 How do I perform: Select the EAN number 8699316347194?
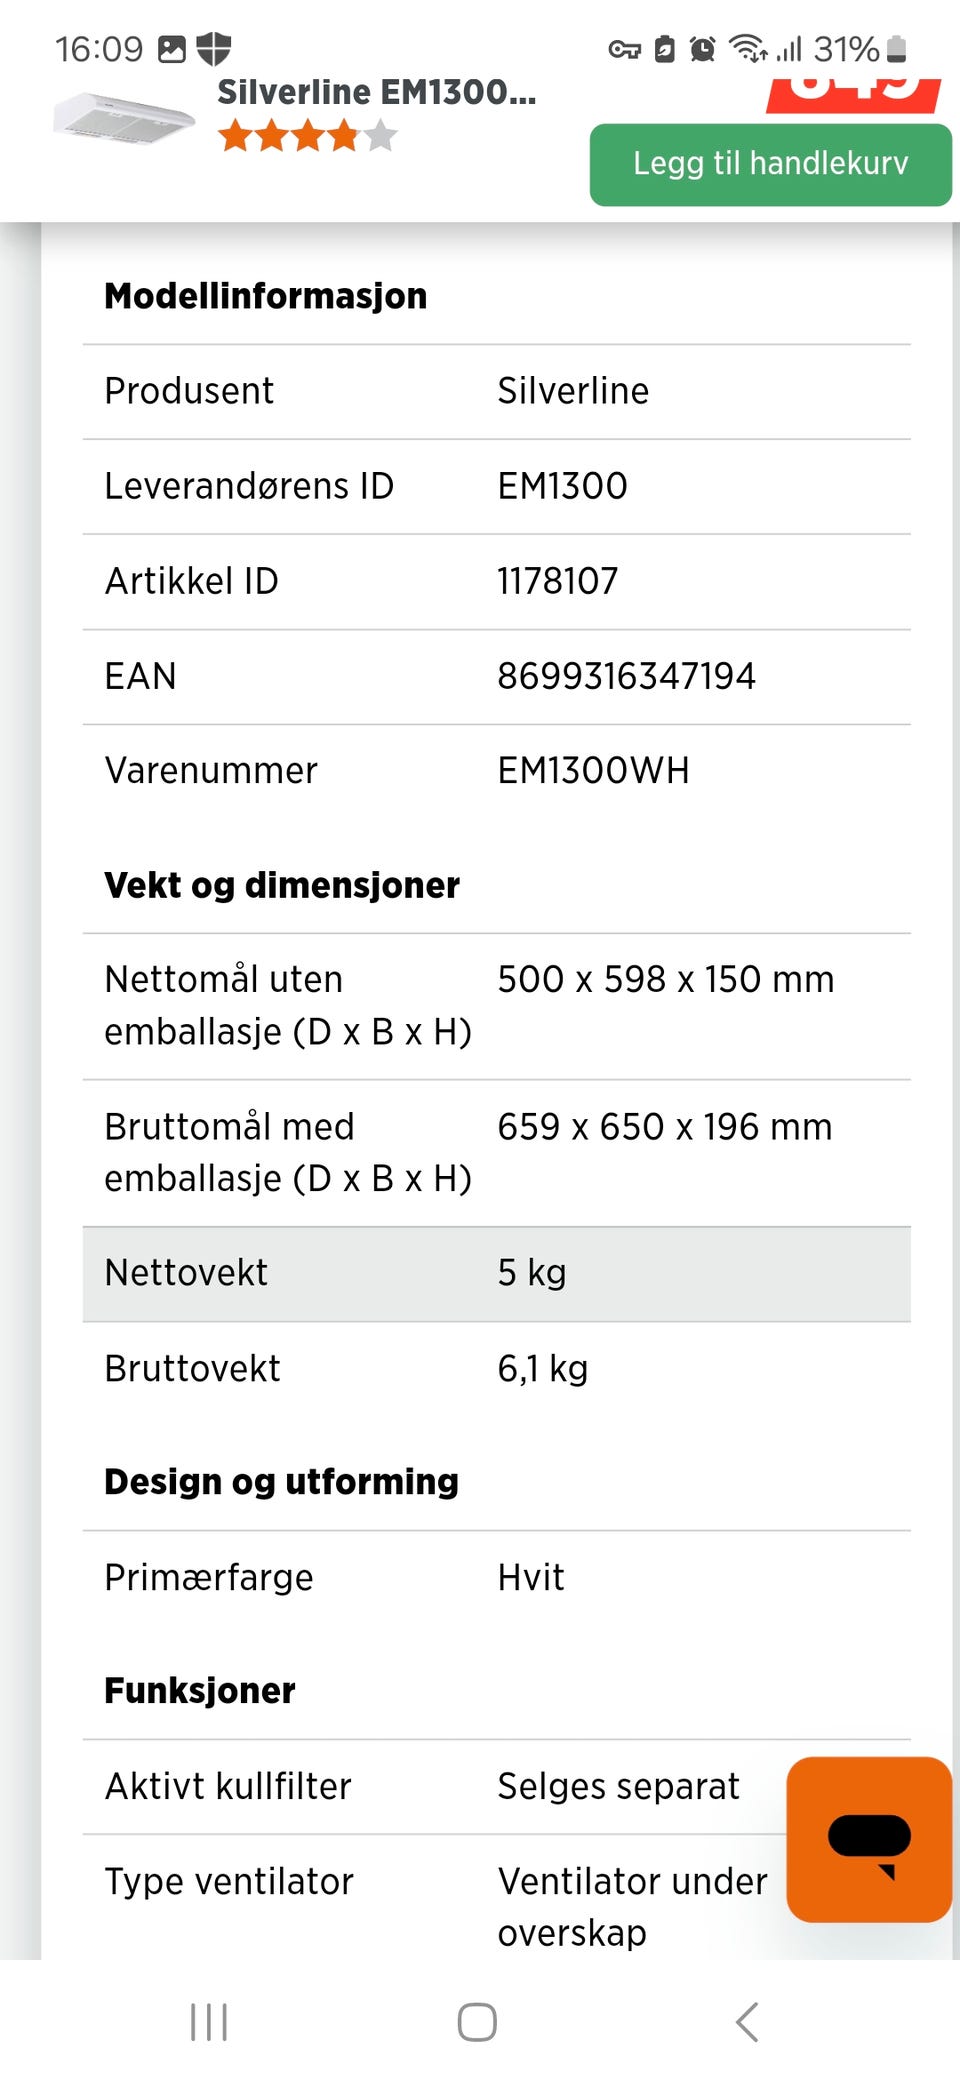coord(626,676)
